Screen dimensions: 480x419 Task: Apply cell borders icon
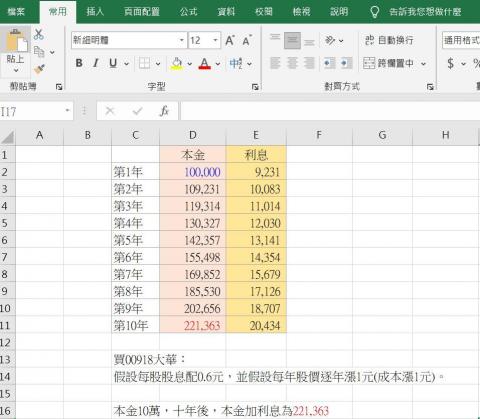click(x=144, y=63)
